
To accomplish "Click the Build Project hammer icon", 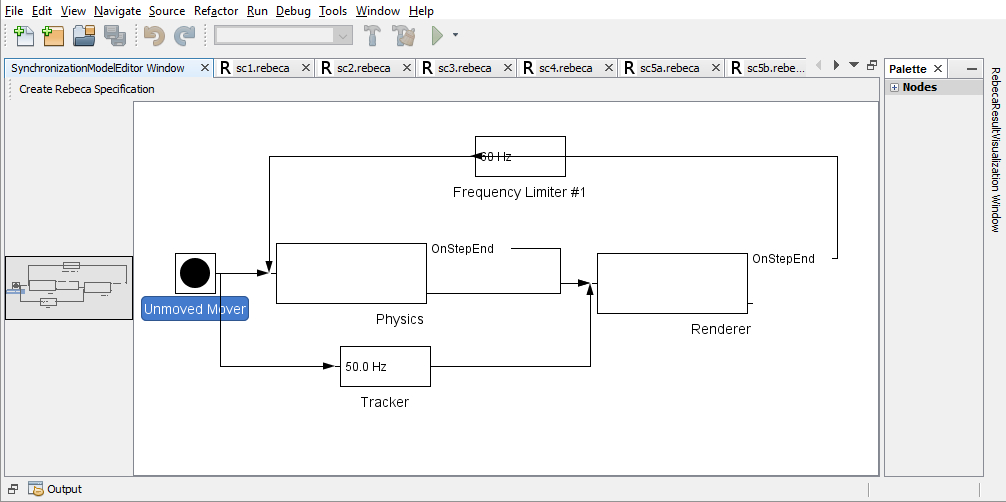I will (x=373, y=35).
